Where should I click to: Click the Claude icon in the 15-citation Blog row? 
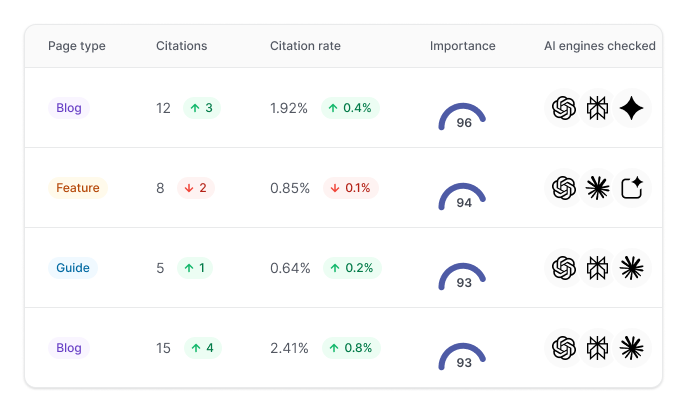(631, 348)
